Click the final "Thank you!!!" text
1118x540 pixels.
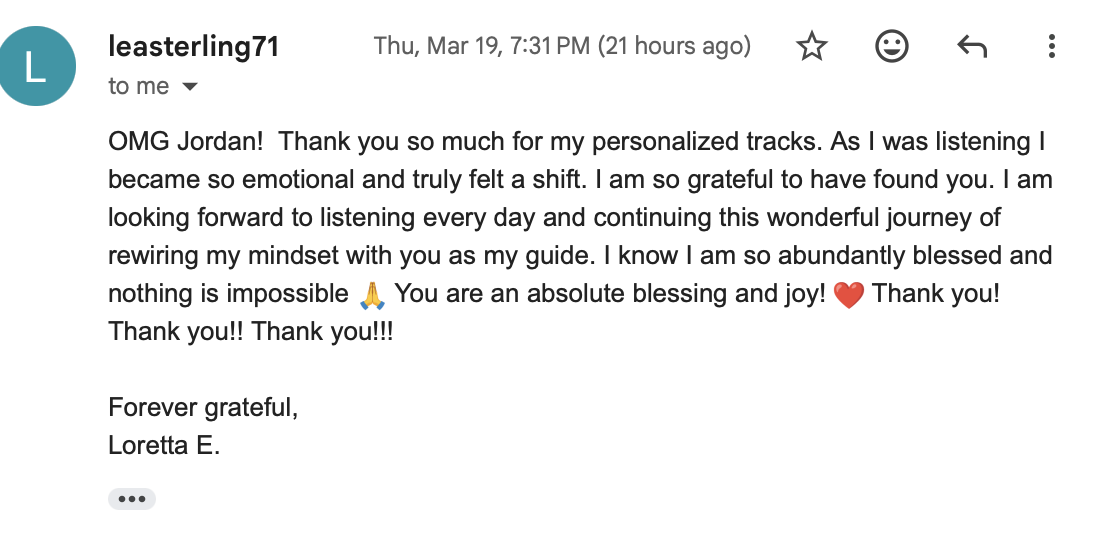tap(323, 331)
